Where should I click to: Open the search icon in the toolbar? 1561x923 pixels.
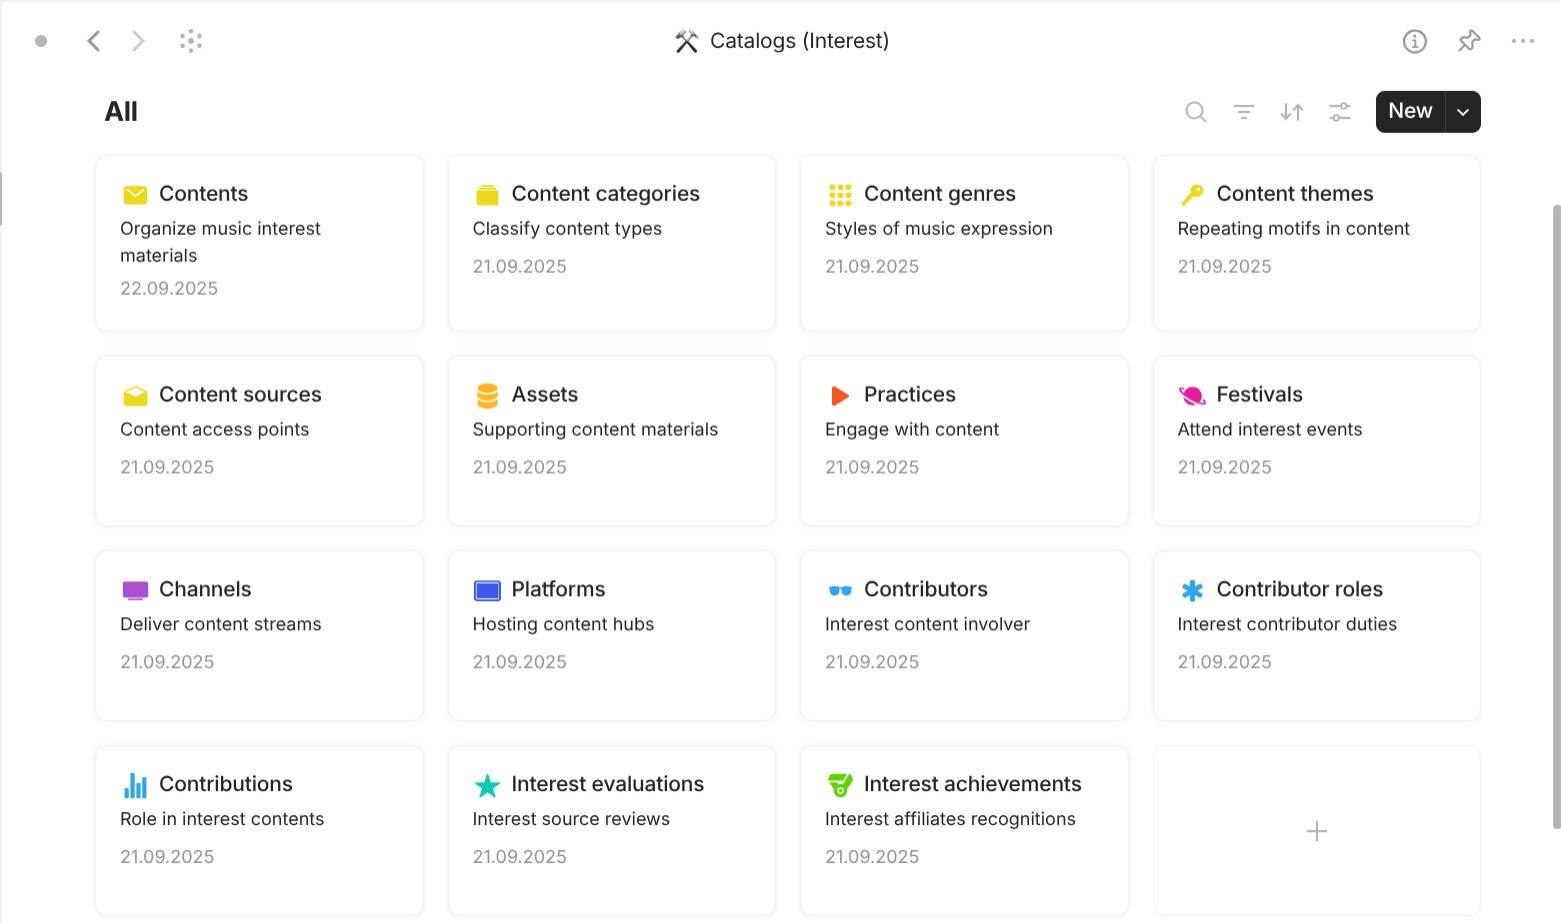click(x=1195, y=112)
